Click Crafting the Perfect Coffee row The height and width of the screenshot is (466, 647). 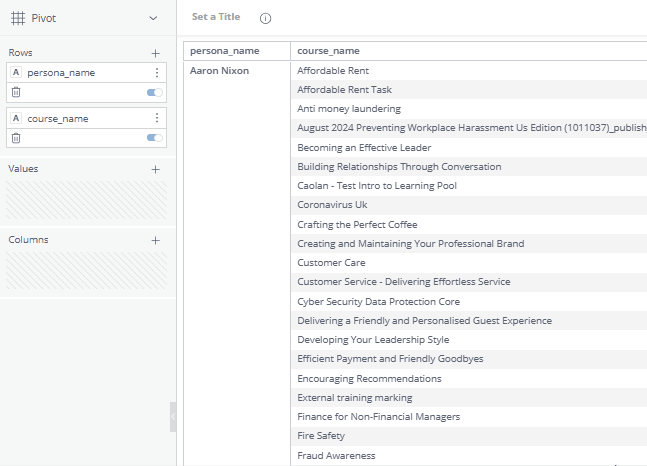[469, 225]
